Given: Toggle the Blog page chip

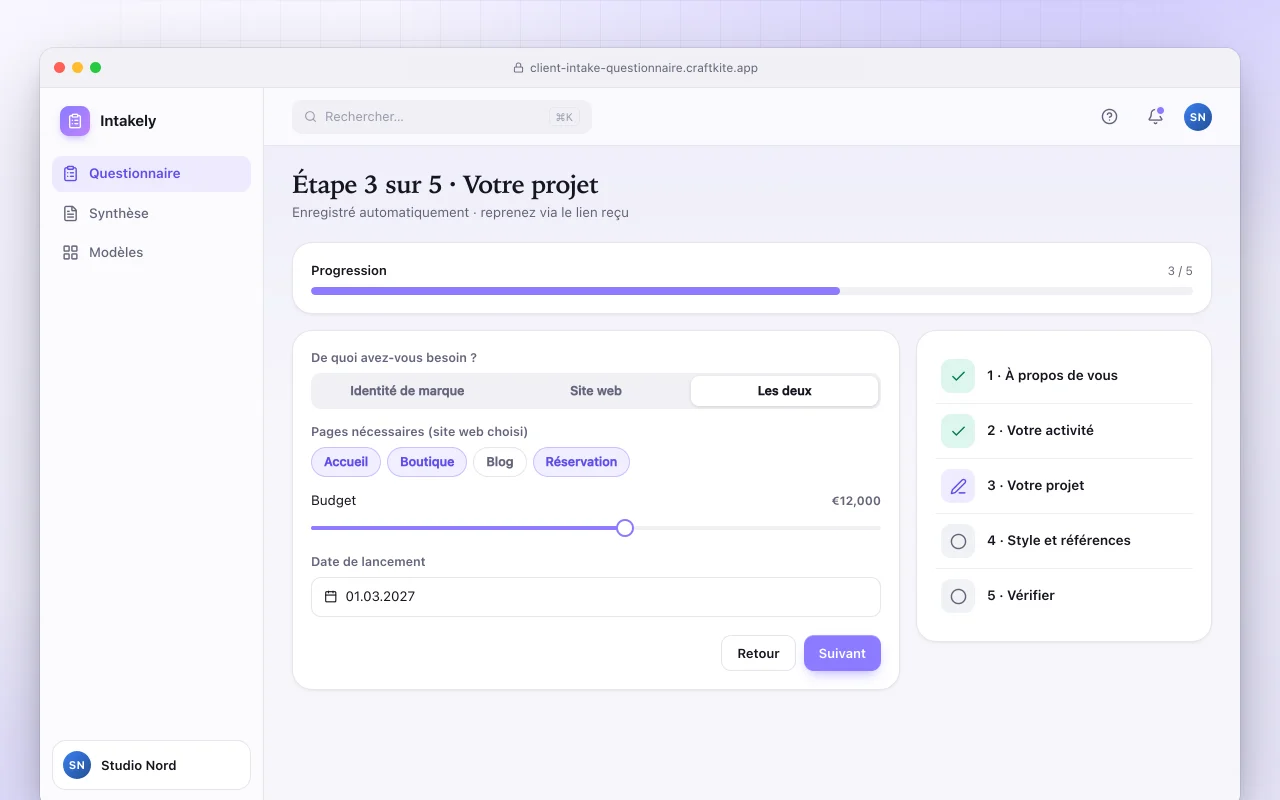Looking at the screenshot, I should (500, 462).
